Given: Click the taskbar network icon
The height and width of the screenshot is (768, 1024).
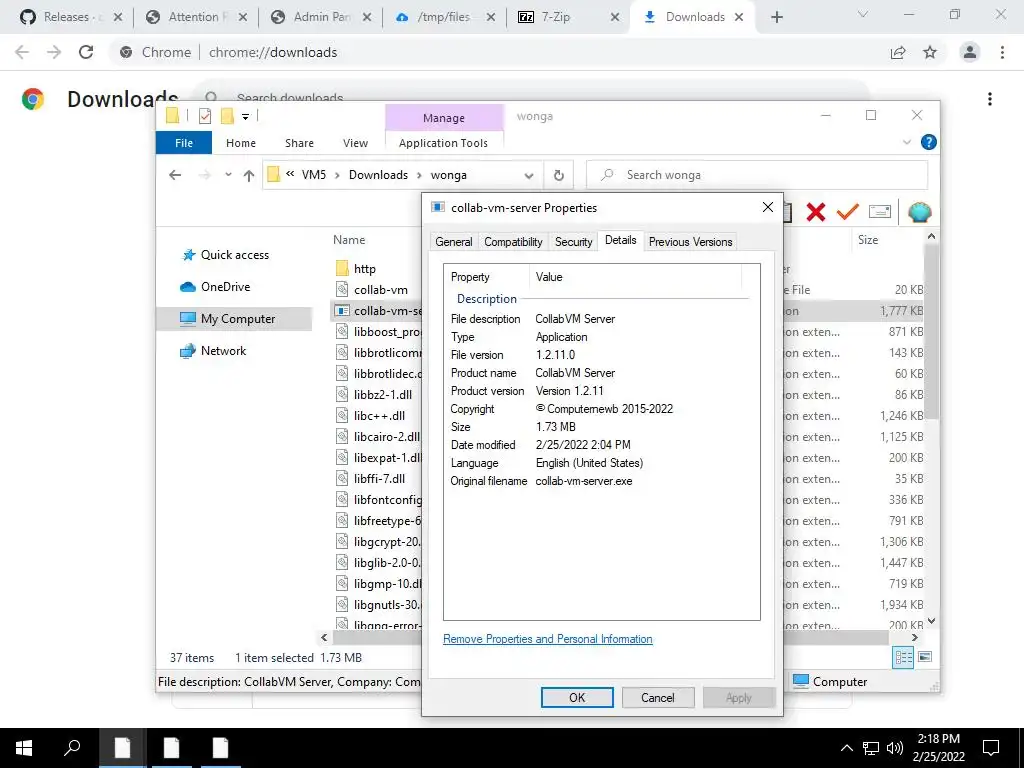Looking at the screenshot, I should tap(871, 748).
